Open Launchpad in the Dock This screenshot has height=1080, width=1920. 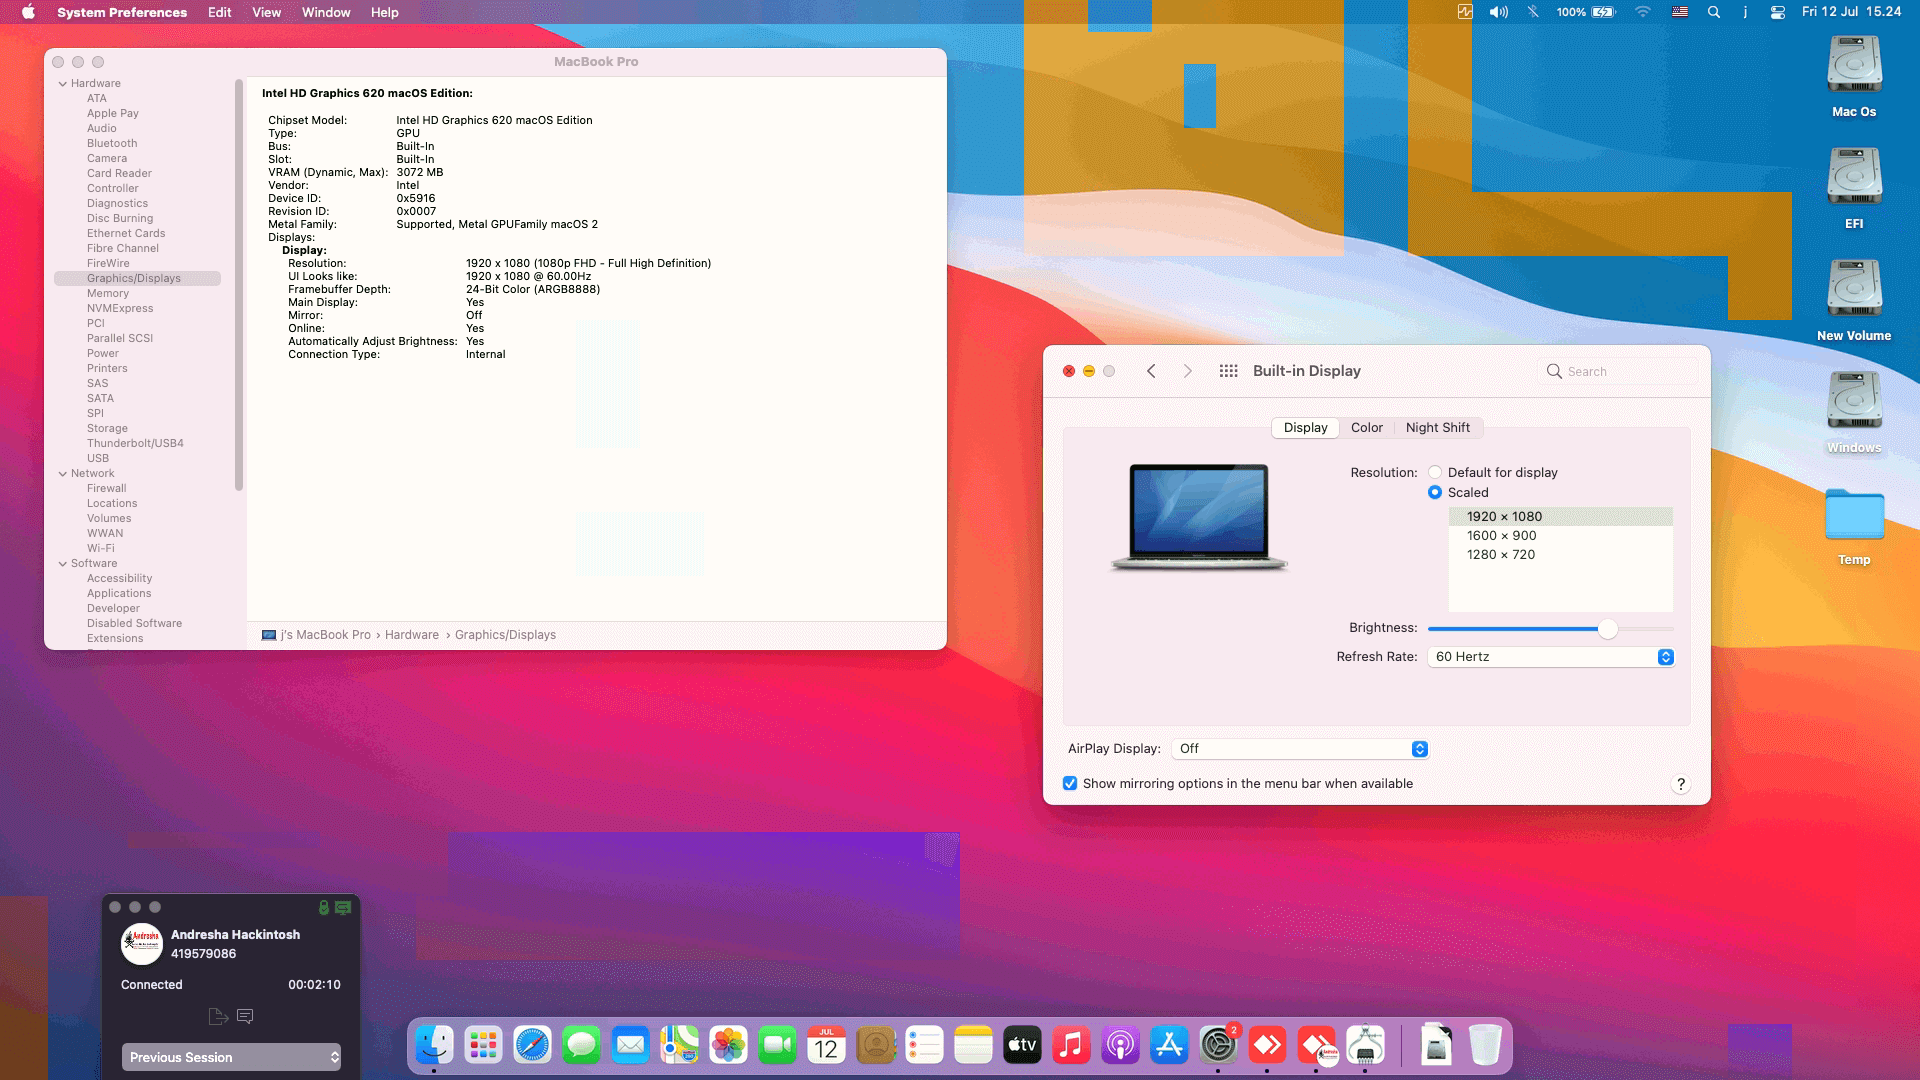coord(483,1046)
